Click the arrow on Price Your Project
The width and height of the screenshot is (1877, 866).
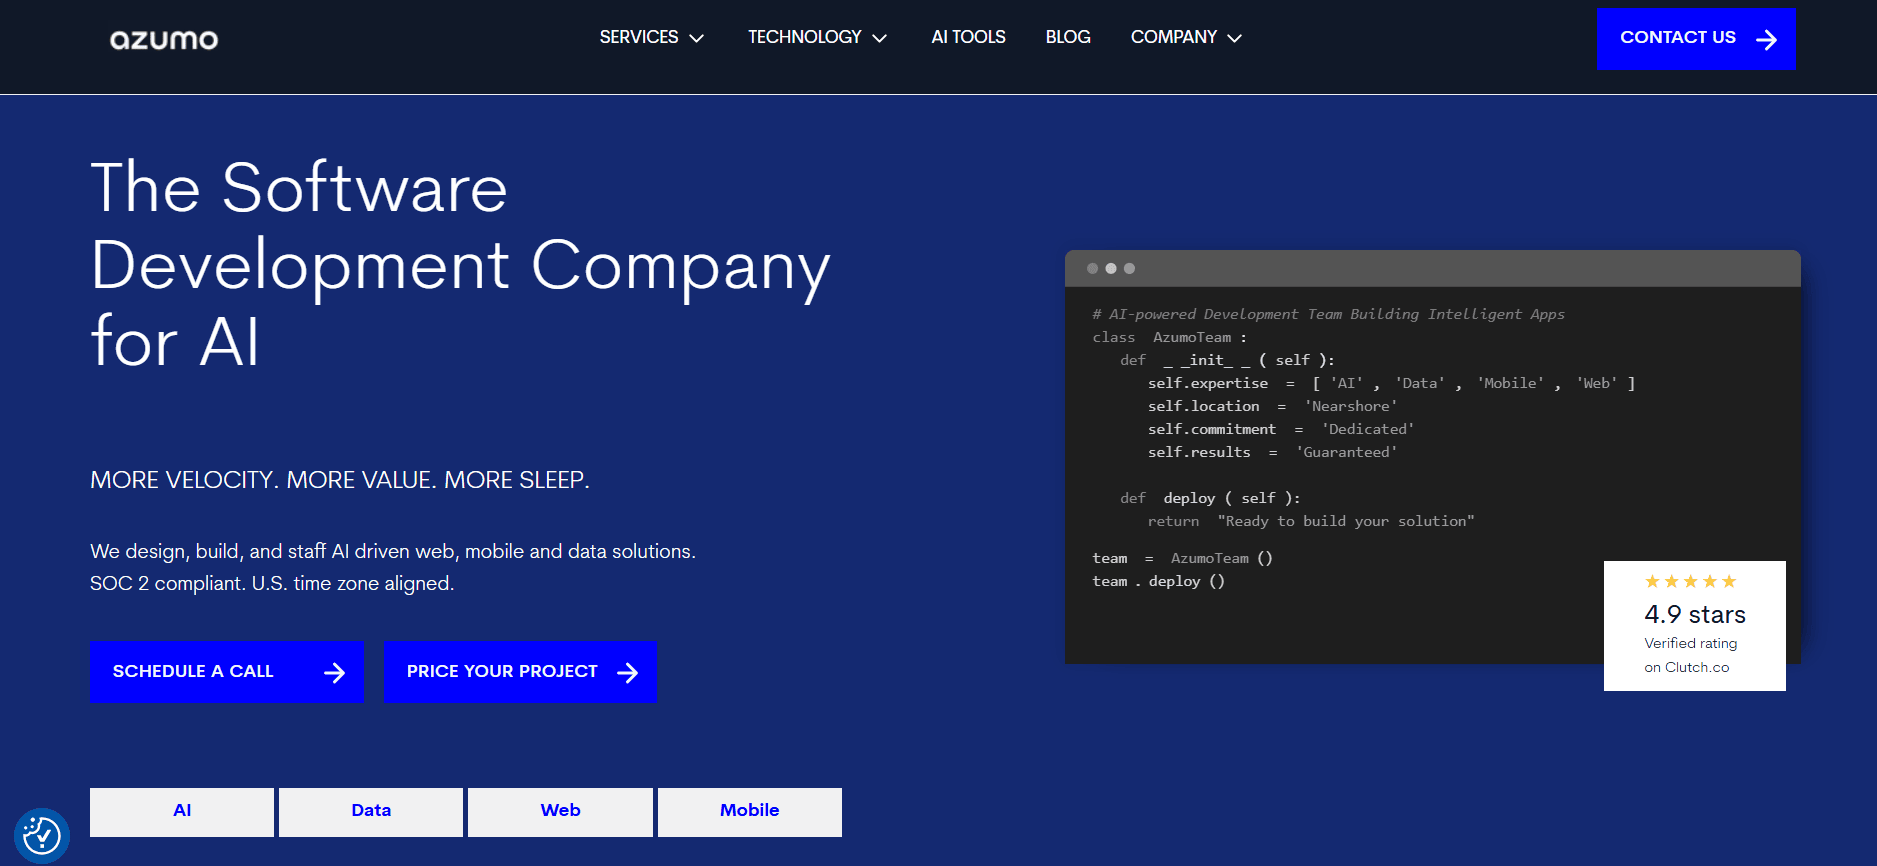pyautogui.click(x=627, y=673)
